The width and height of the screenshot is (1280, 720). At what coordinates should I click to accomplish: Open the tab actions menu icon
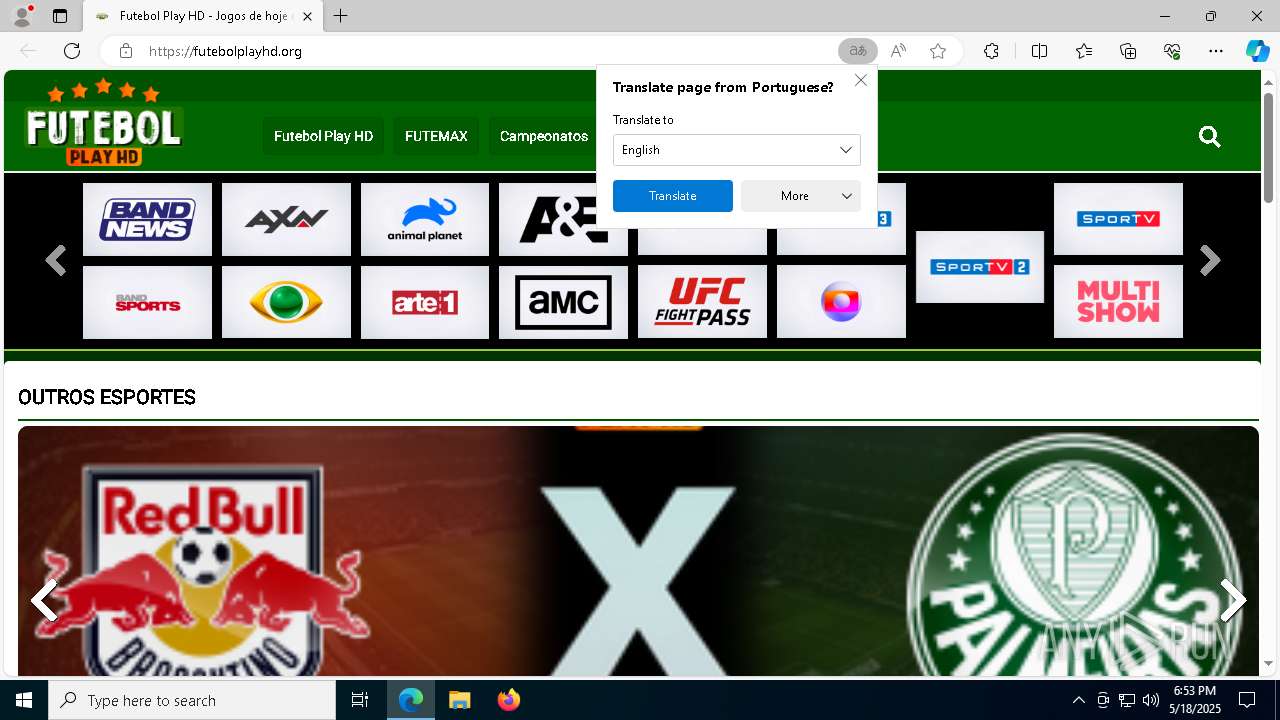tap(60, 16)
